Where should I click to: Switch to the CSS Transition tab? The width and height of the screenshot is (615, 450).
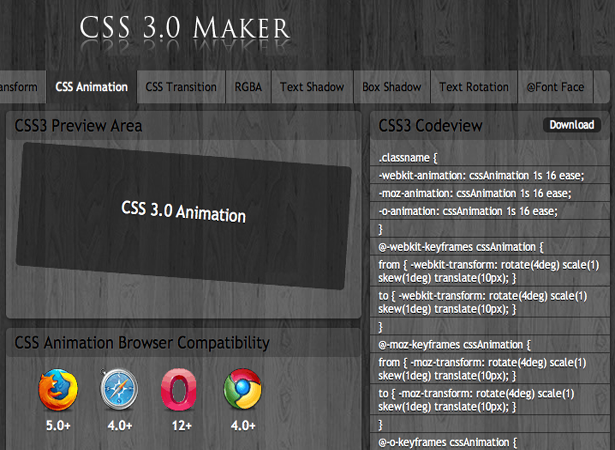[x=181, y=87]
